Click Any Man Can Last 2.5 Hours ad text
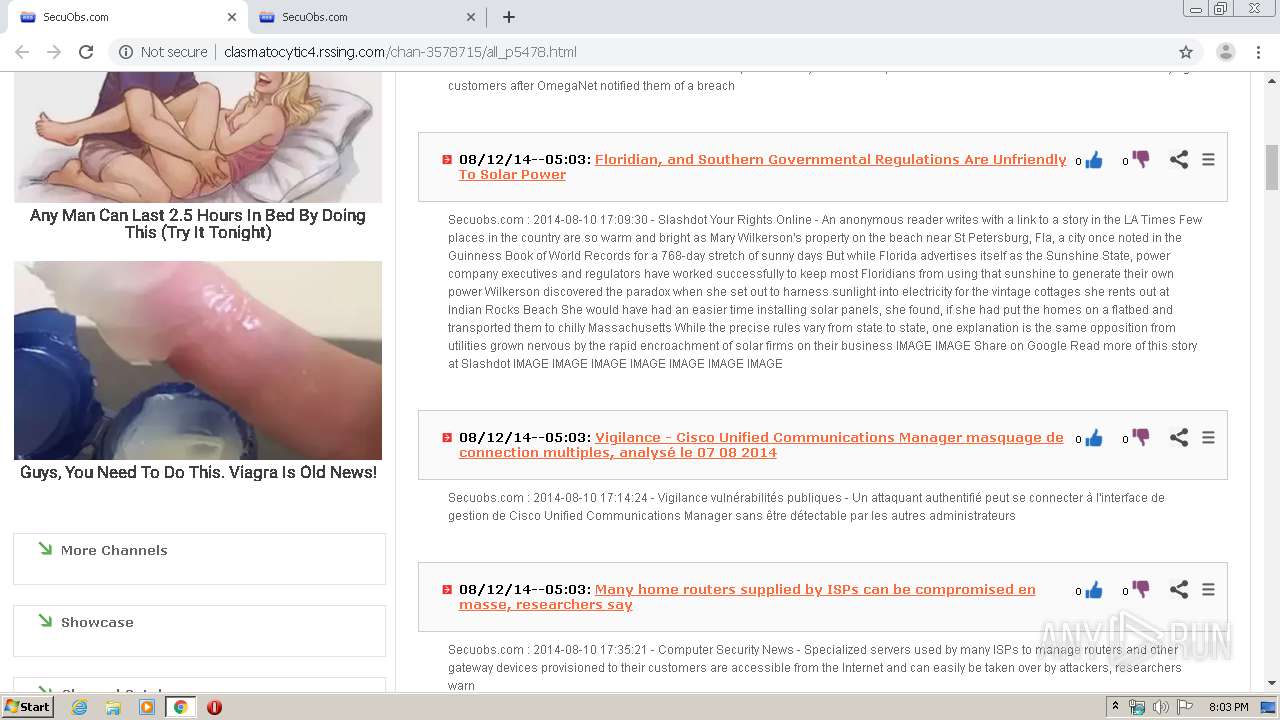 pos(198,224)
